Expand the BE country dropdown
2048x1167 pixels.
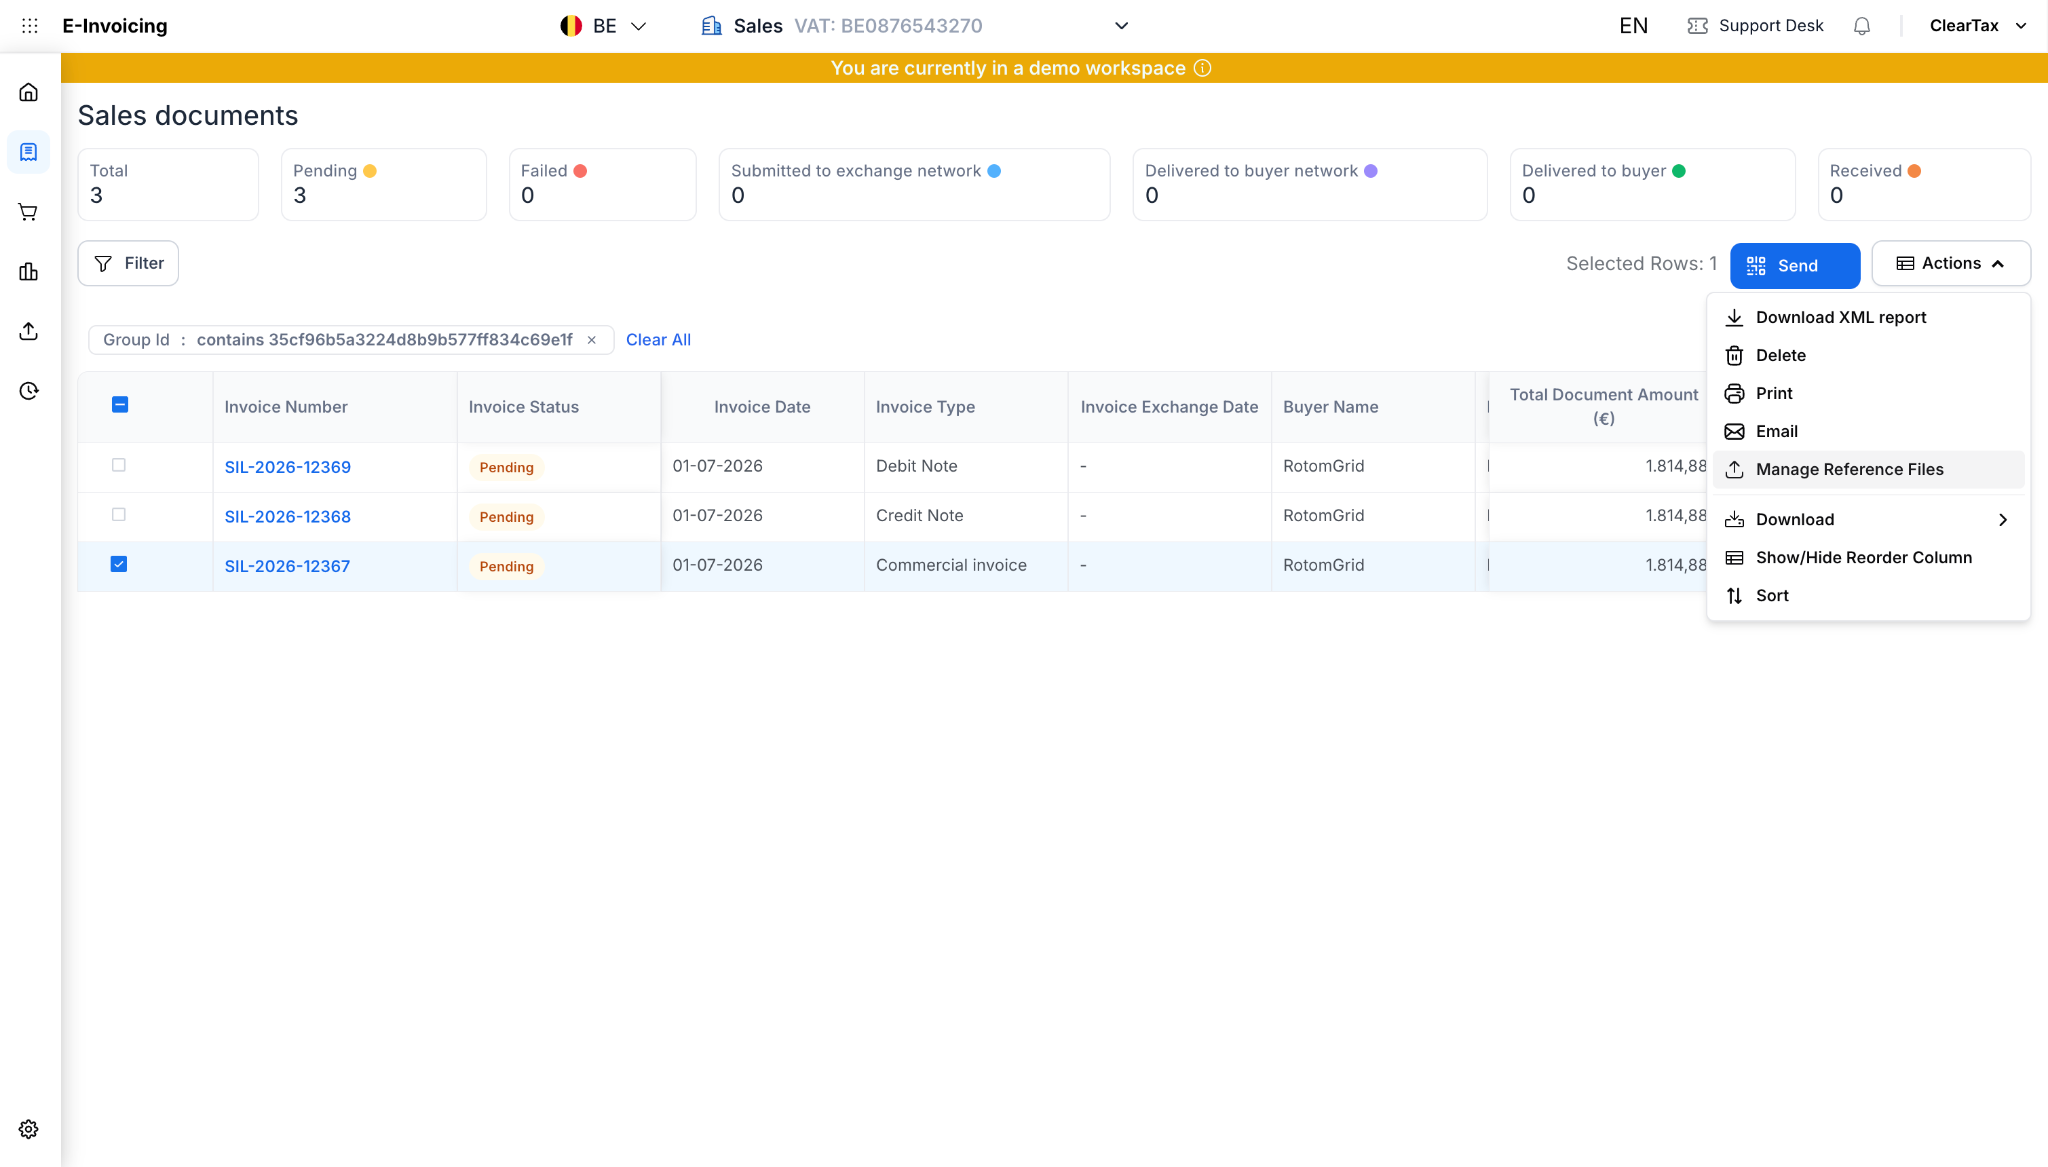click(x=604, y=26)
